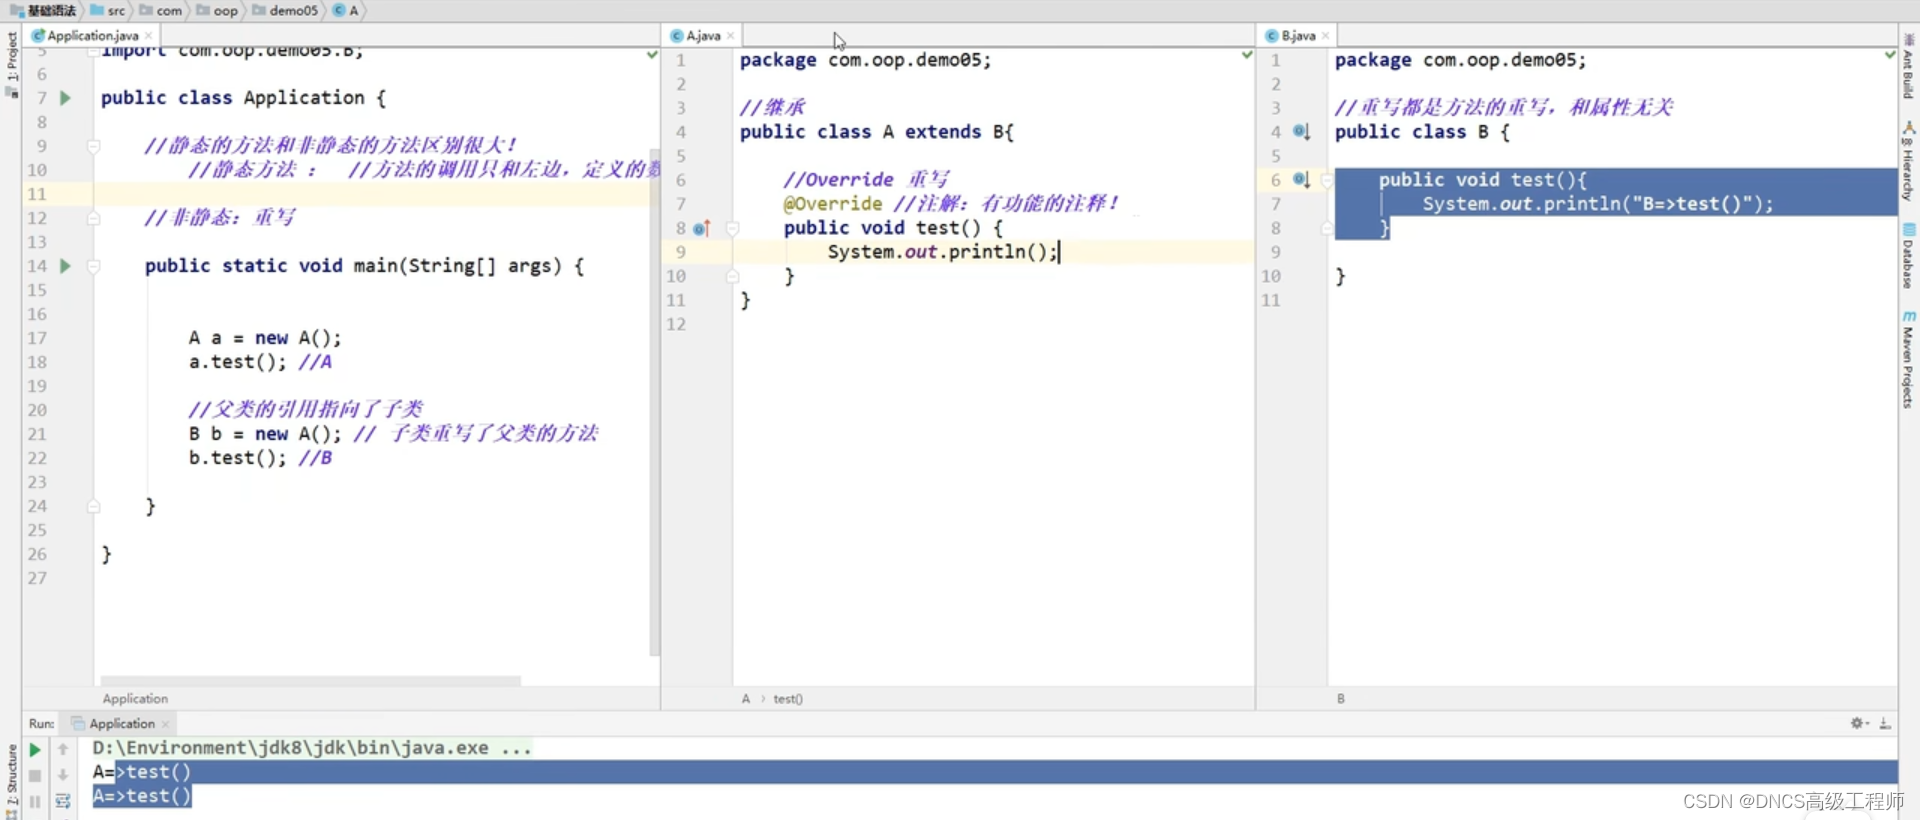The image size is (1920, 820).
Task: Click B breadcrumb below B.java editor
Action: point(1341,699)
